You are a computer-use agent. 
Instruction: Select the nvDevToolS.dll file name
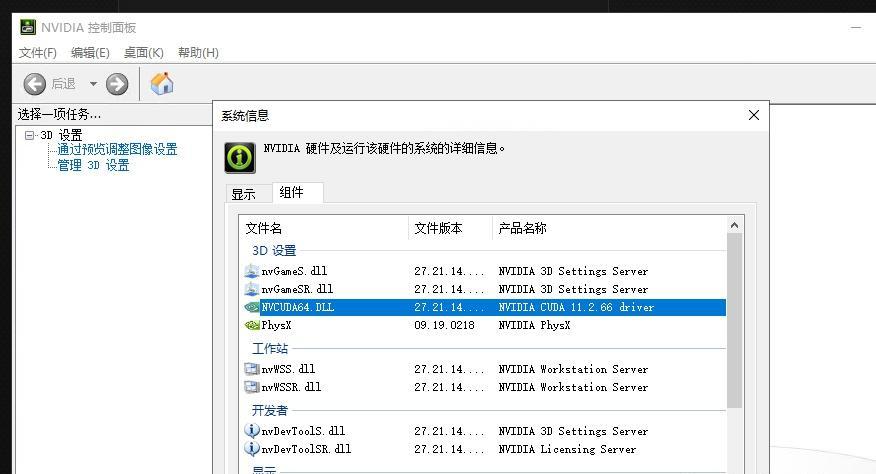pyautogui.click(x=303, y=431)
